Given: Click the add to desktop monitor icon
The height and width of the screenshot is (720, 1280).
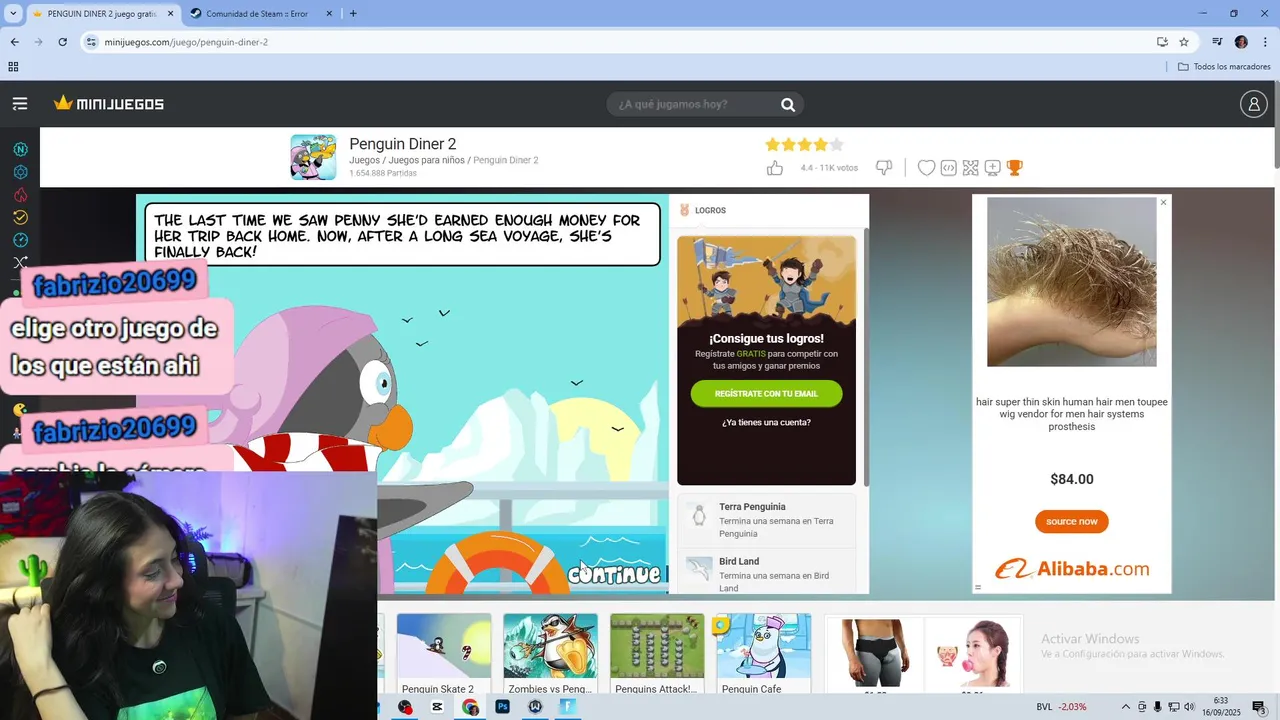Looking at the screenshot, I should 992,168.
